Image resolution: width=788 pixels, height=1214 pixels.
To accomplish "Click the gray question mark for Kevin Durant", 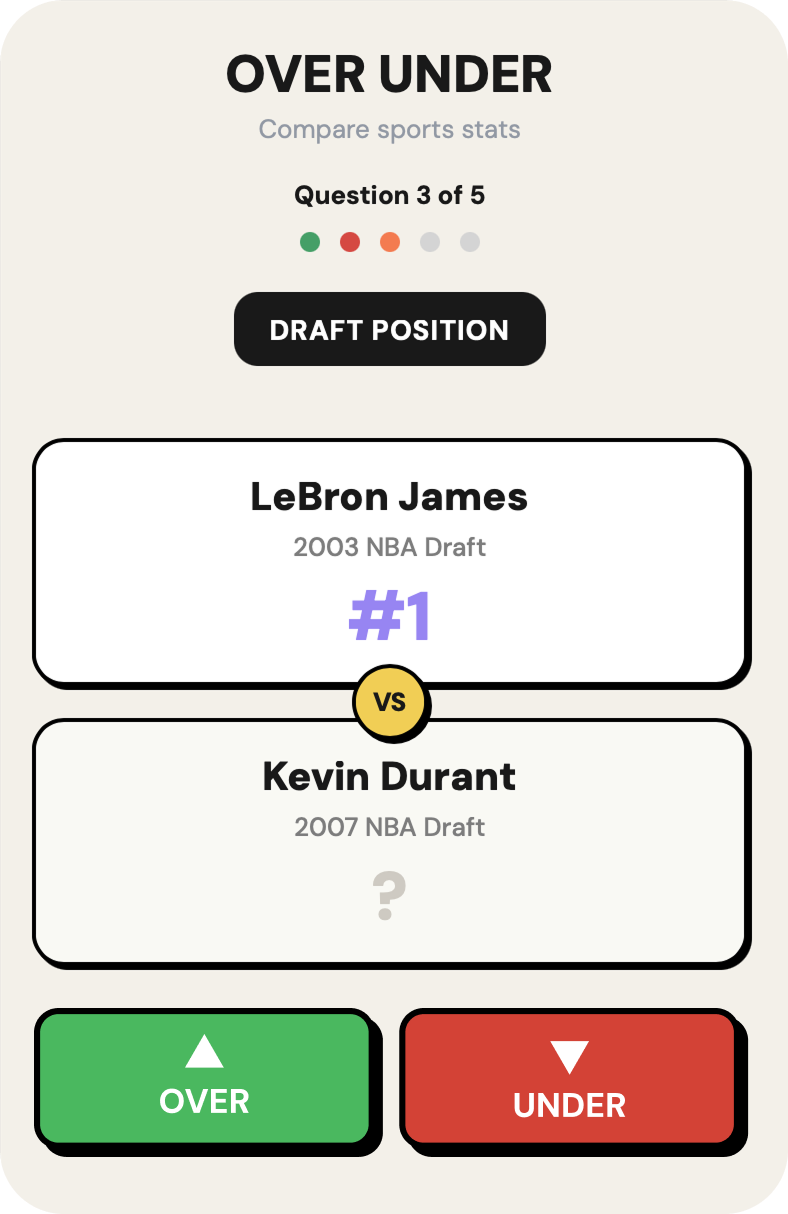I will tap(389, 896).
